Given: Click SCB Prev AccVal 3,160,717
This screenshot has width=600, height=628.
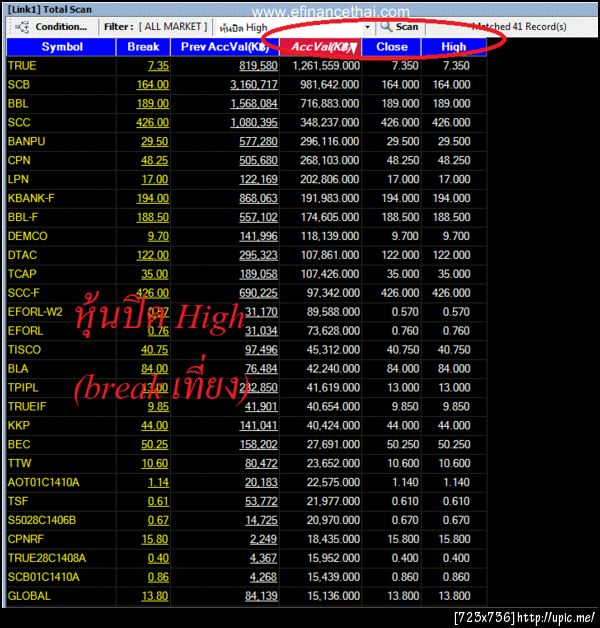Looking at the screenshot, I should [x=254, y=85].
